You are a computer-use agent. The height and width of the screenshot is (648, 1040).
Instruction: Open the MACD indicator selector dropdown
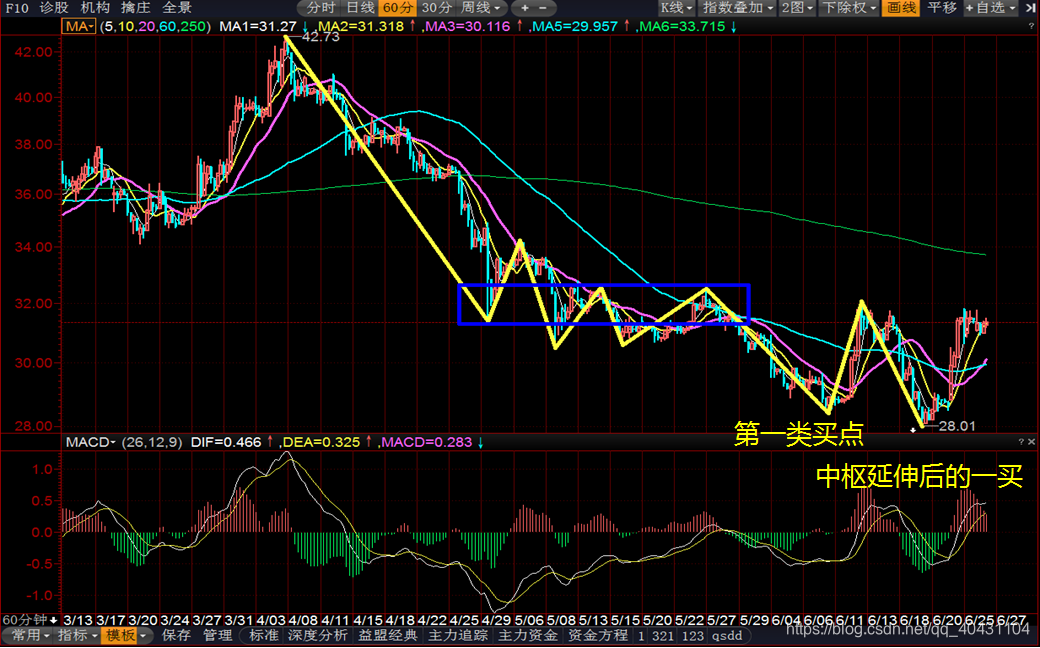pyautogui.click(x=90, y=442)
